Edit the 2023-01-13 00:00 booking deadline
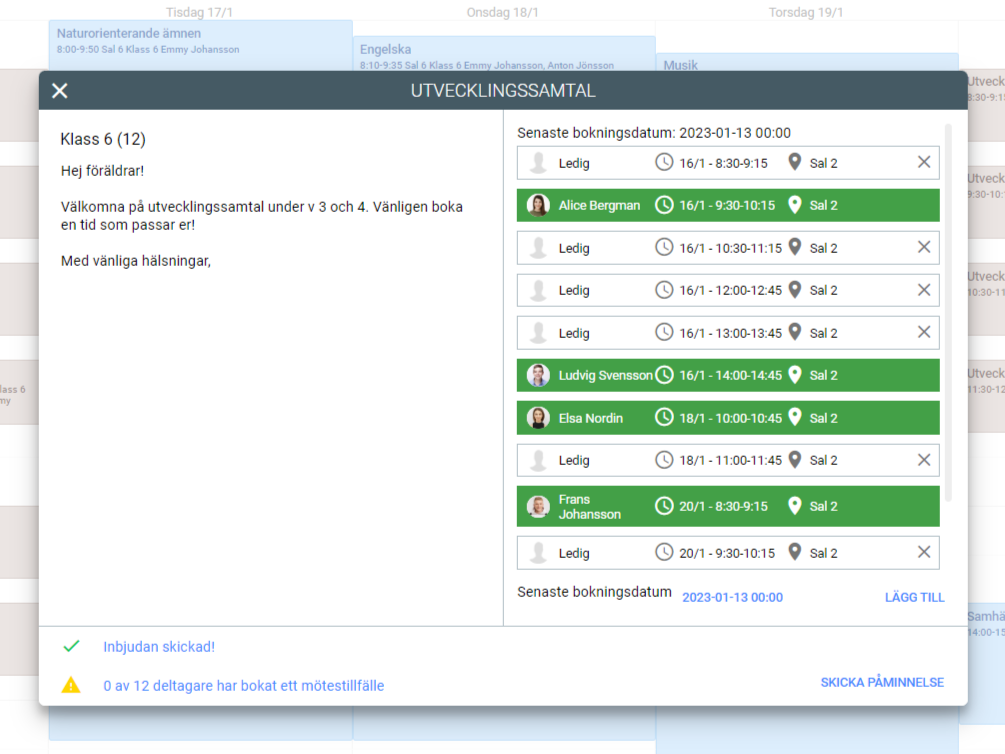The image size is (1005, 754). pos(732,597)
